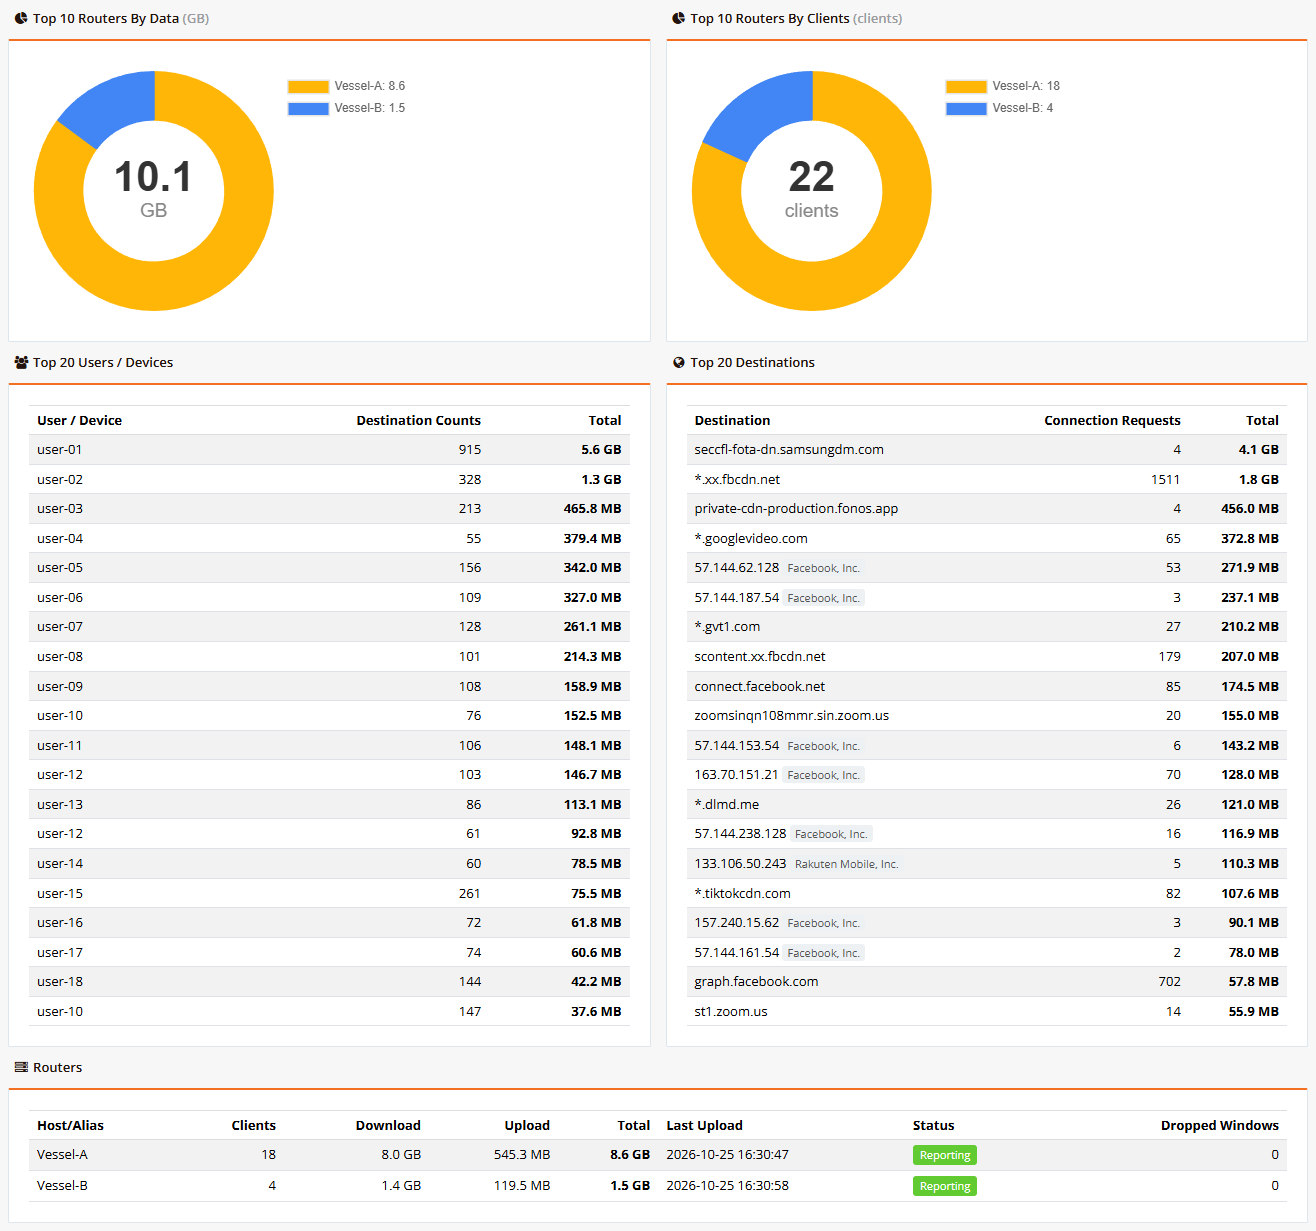Screen dimensions: 1316x1231
Task: Click the pie chart icon beside Top 10 Routers By Data
Action: coord(21,18)
